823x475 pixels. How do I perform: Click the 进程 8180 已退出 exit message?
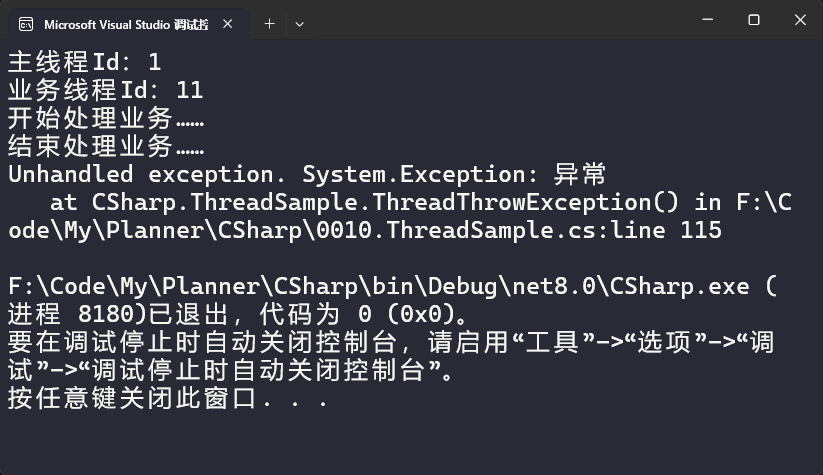[x=237, y=314]
